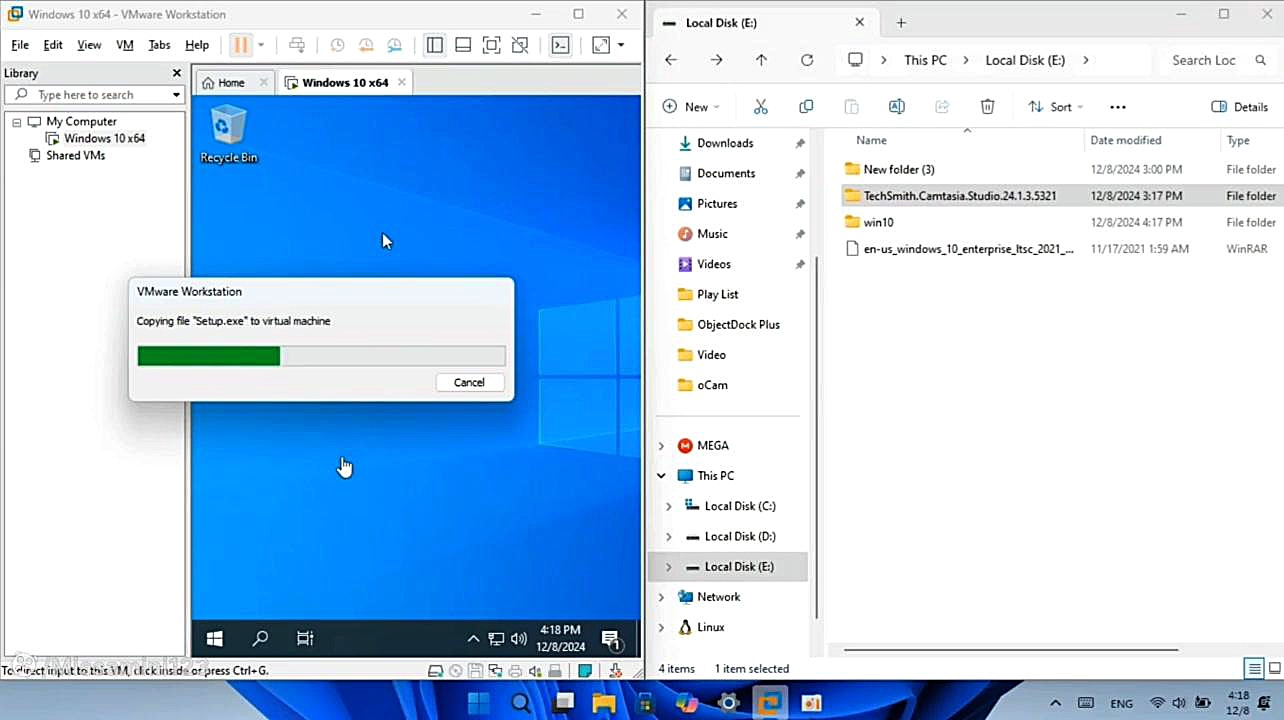Viewport: 1284px width, 720px height.
Task: Cancel the Setup.exe file copy dialog
Action: coord(469,382)
